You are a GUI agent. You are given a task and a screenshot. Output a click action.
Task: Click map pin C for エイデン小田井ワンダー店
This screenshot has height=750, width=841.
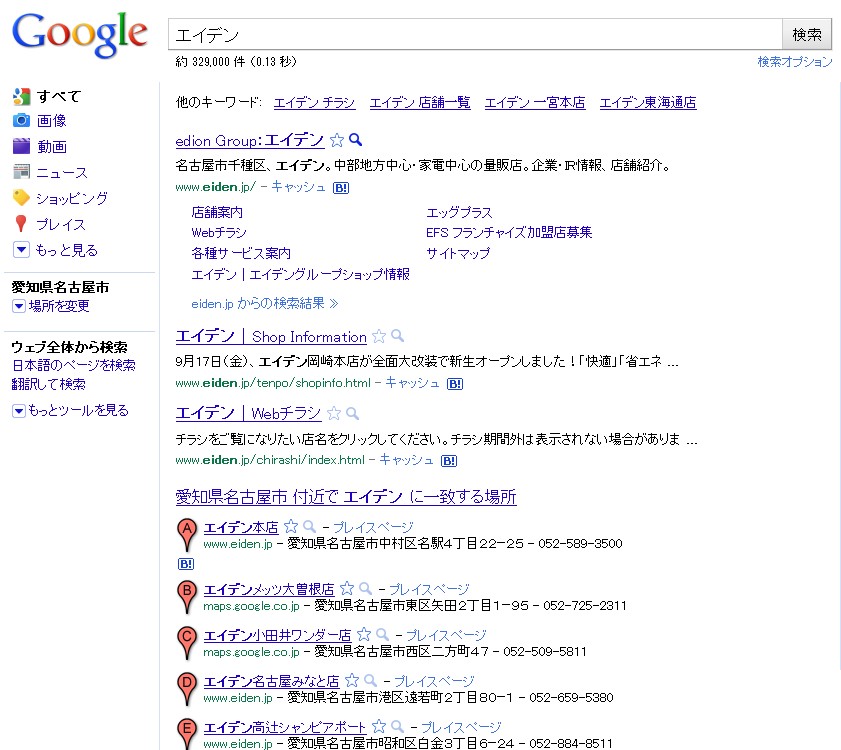pyautogui.click(x=185, y=642)
